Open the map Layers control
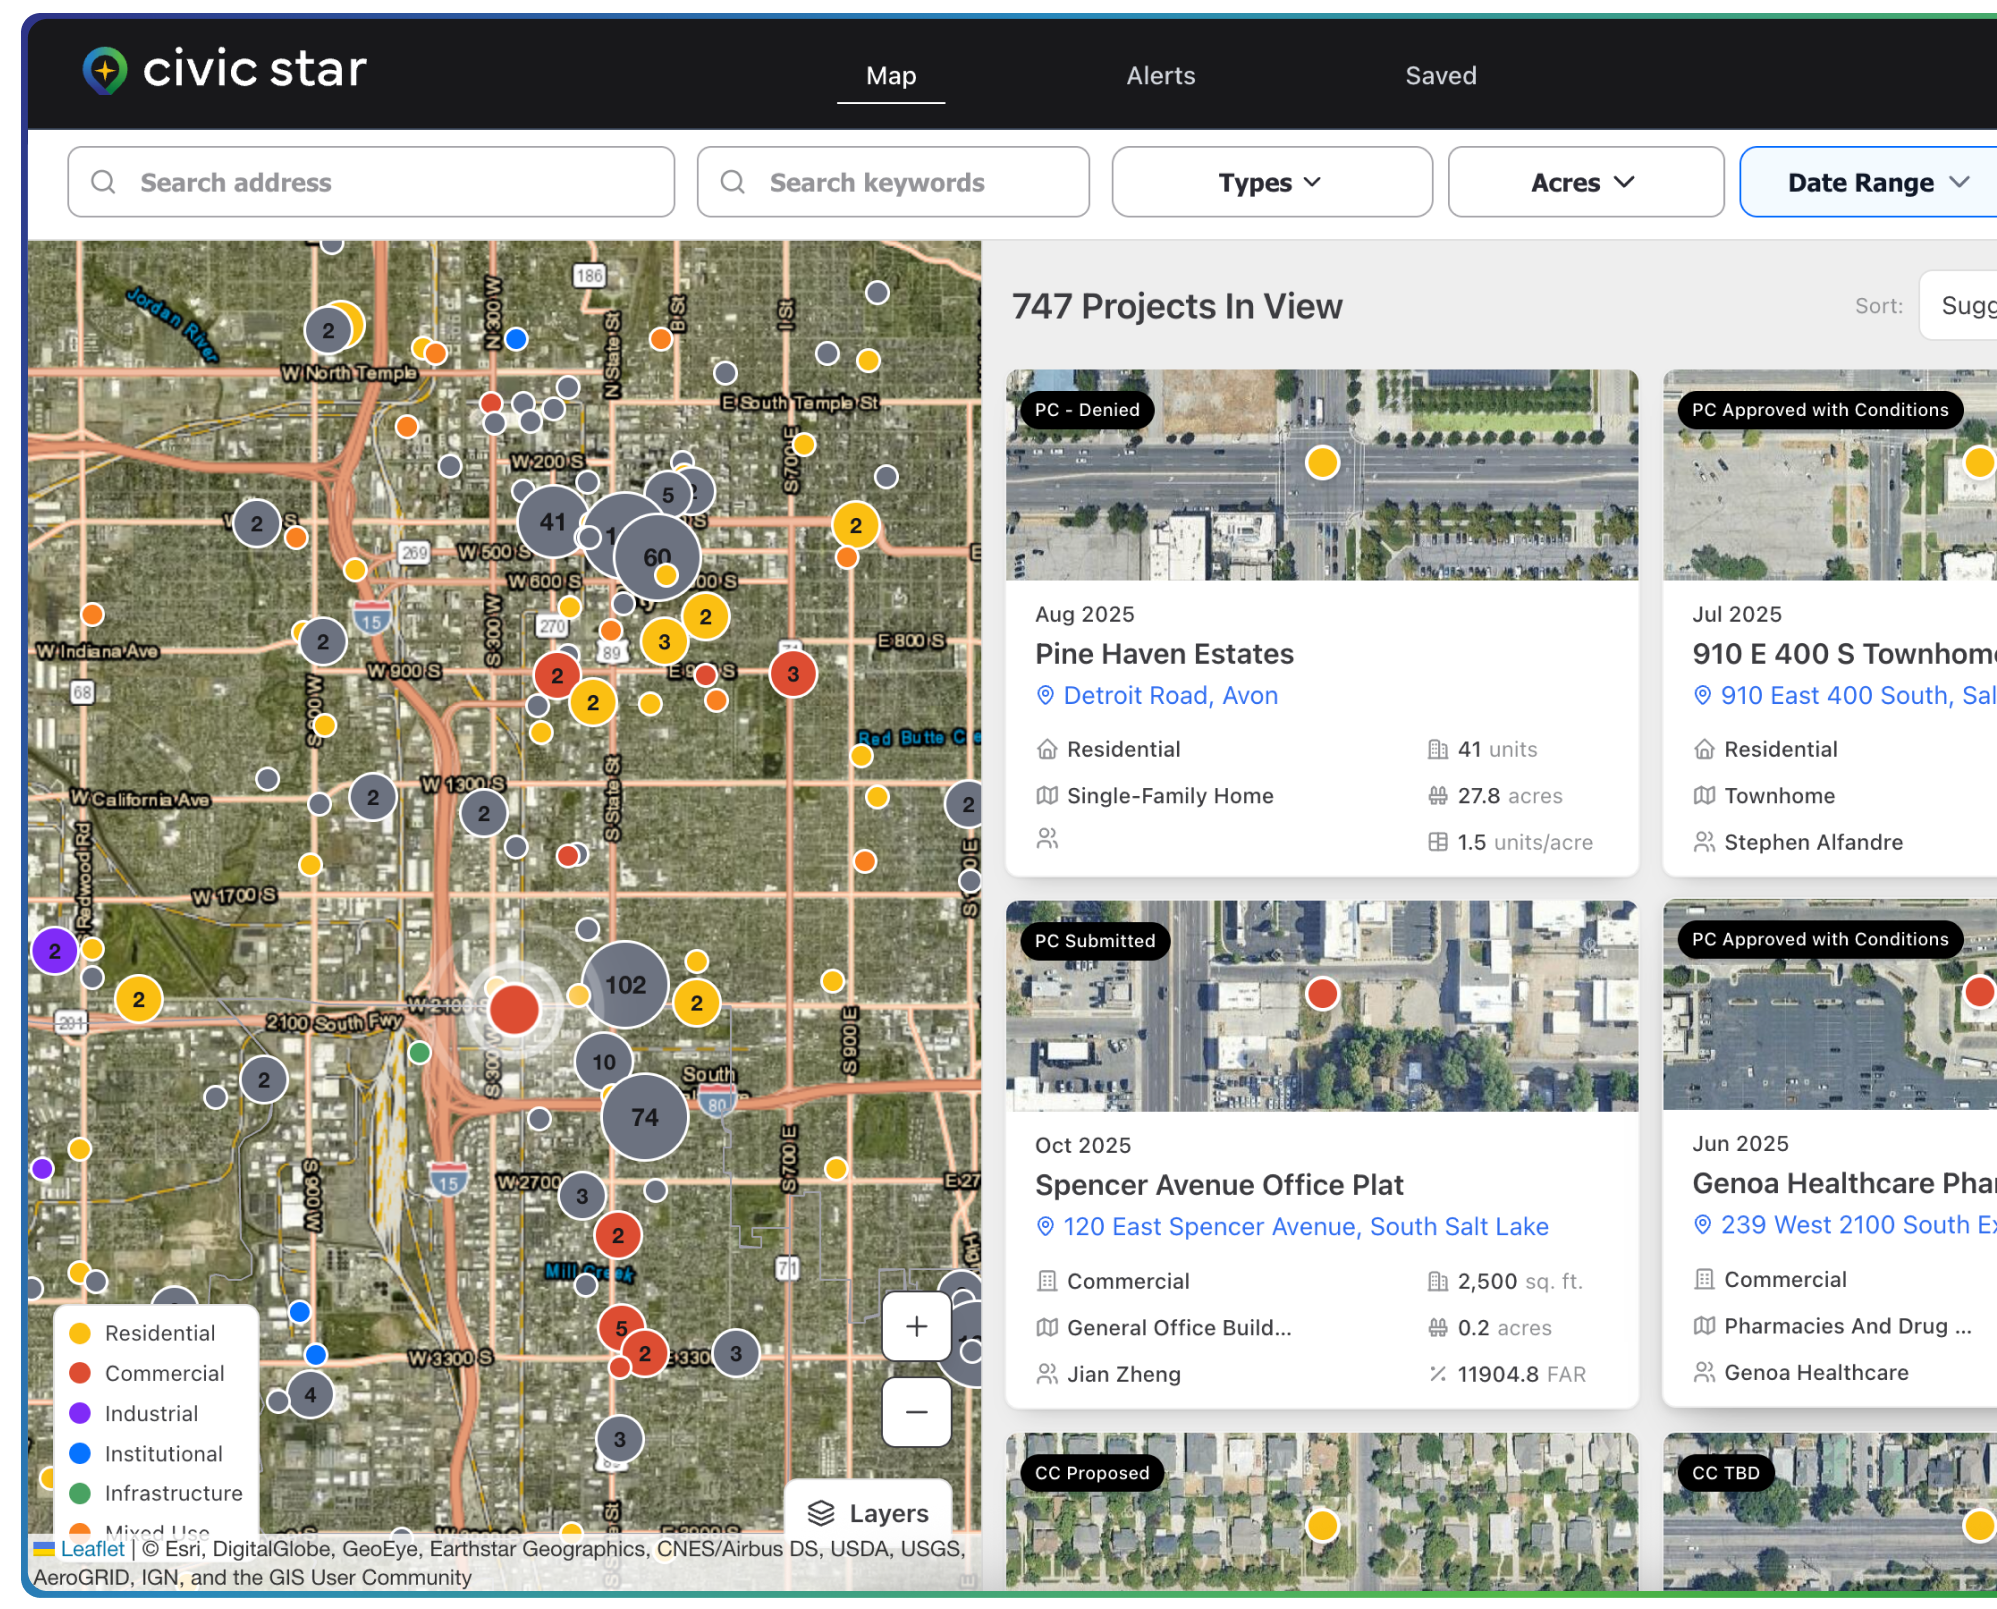The image size is (1997, 1609). point(868,1513)
